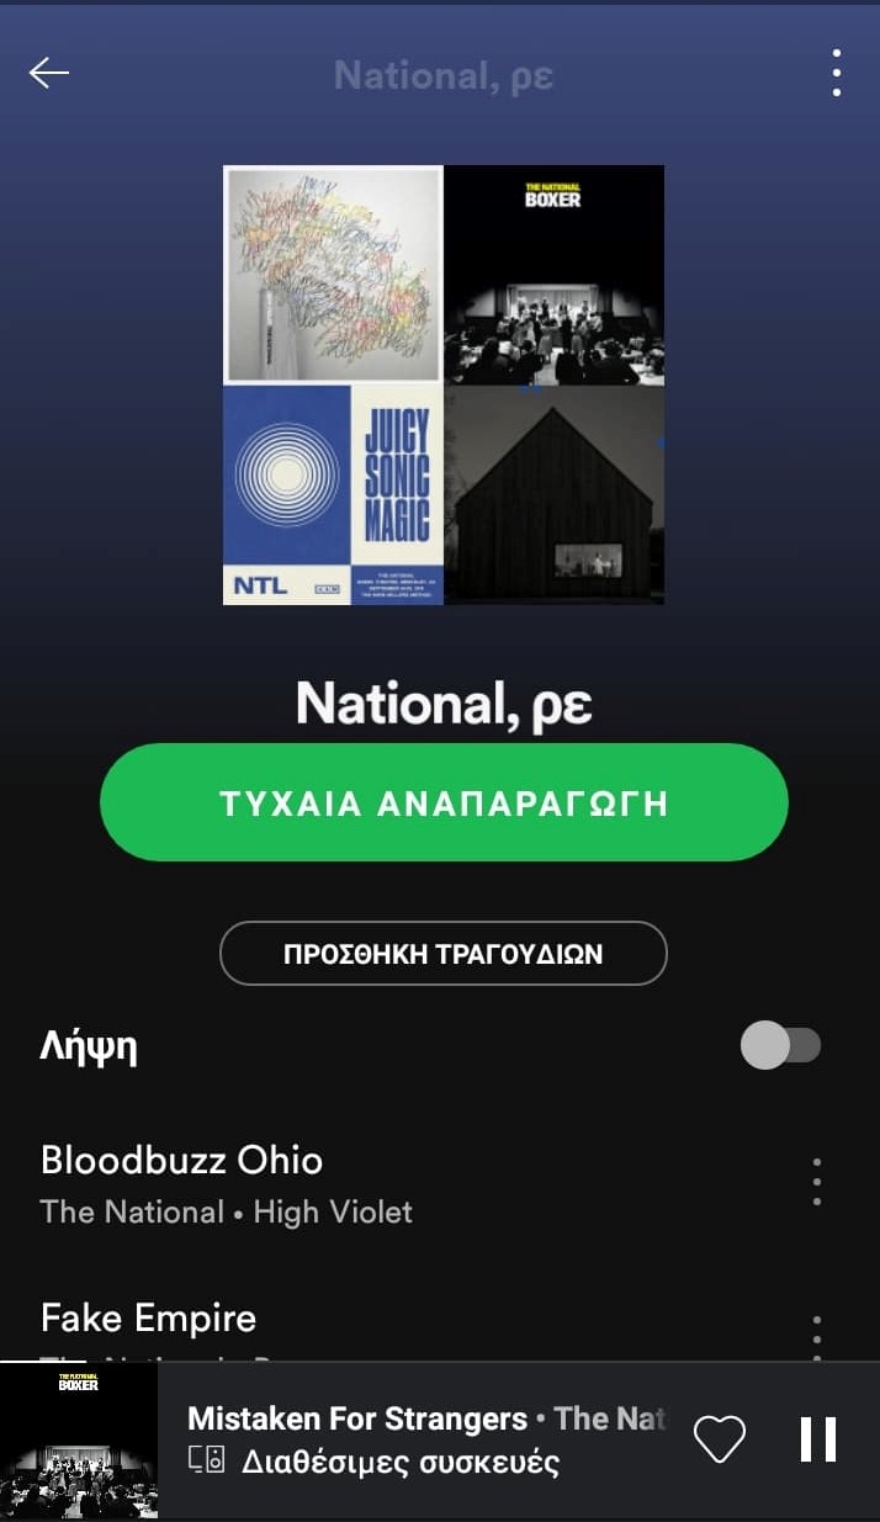The height and width of the screenshot is (1522, 880).
Task: Toggle the Λήψη download switch
Action: click(781, 1045)
